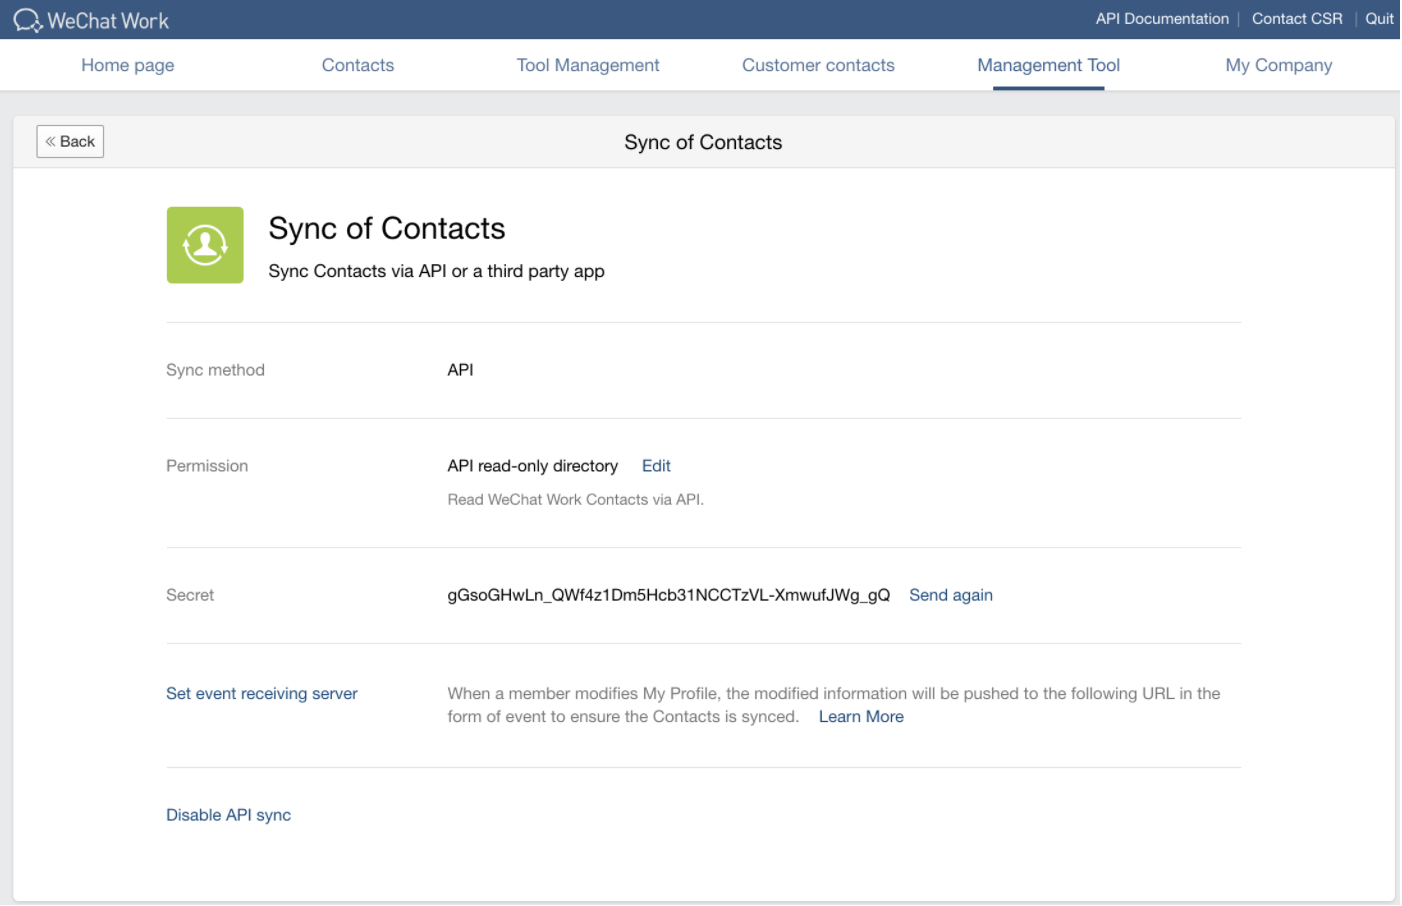Open Set event receiving server
Image resolution: width=1402 pixels, height=906 pixels.
262,694
